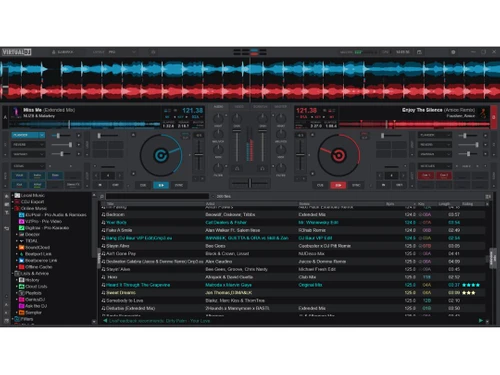Click the crossfader slider handle

click(x=250, y=183)
